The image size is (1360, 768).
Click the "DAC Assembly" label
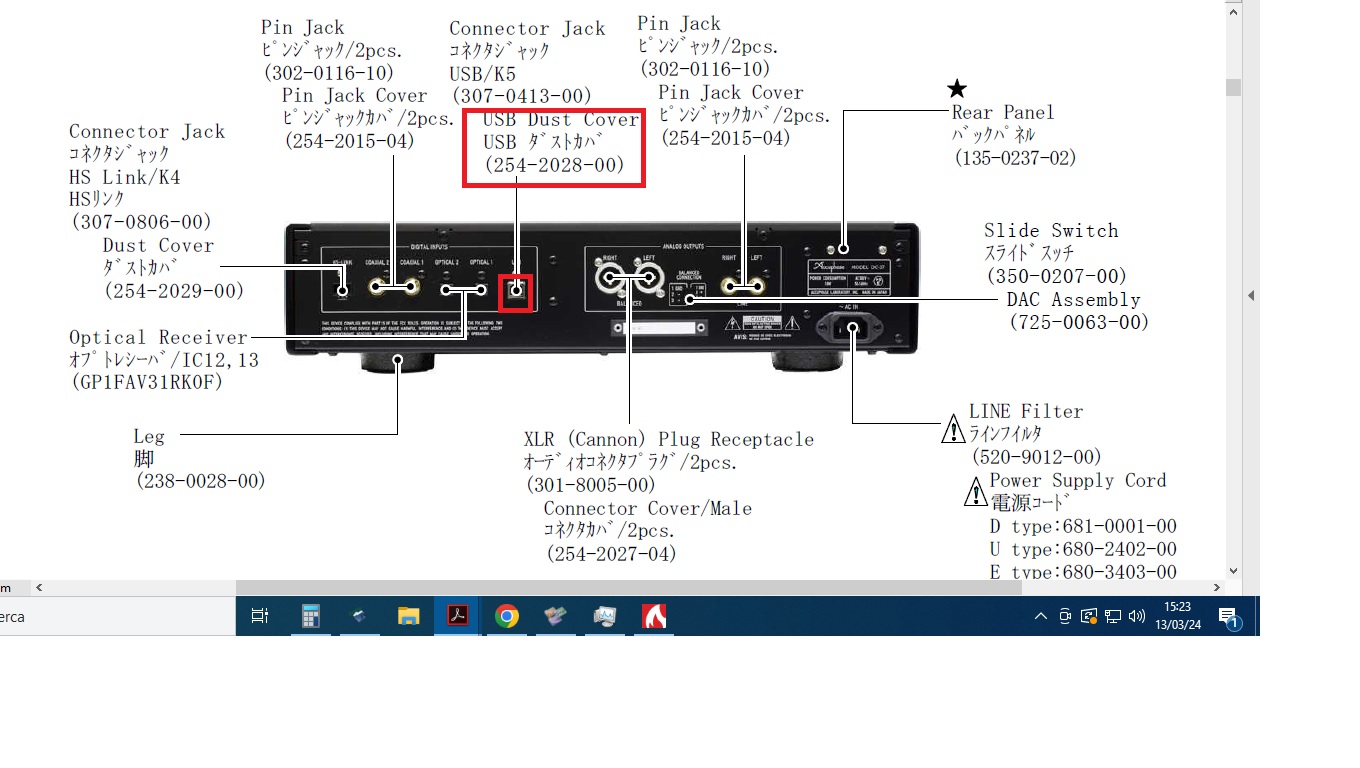click(x=1073, y=299)
